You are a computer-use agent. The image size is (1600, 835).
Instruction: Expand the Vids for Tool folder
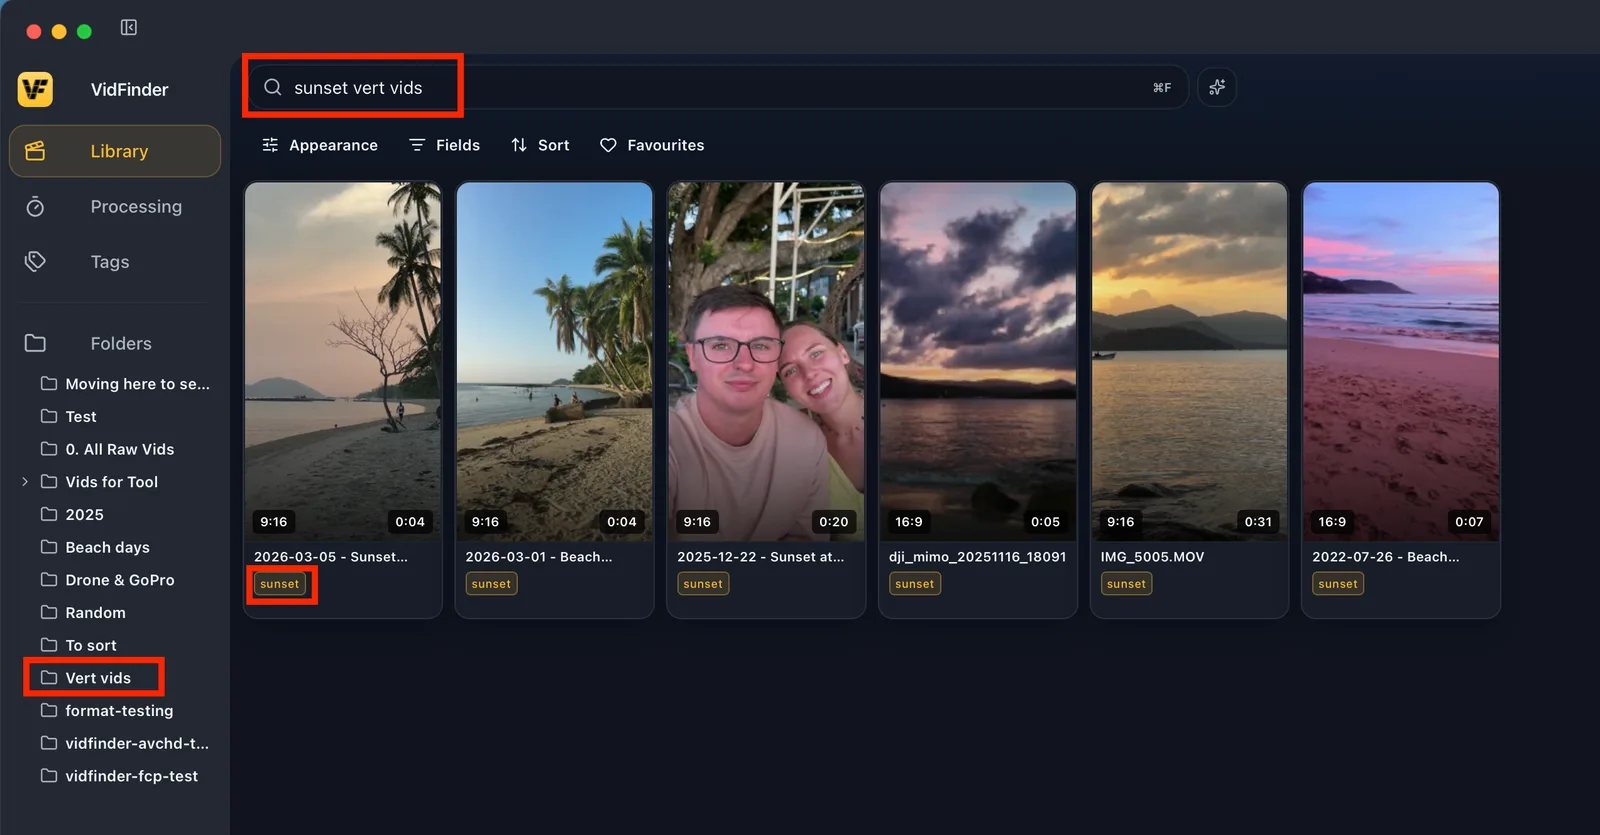(x=25, y=482)
